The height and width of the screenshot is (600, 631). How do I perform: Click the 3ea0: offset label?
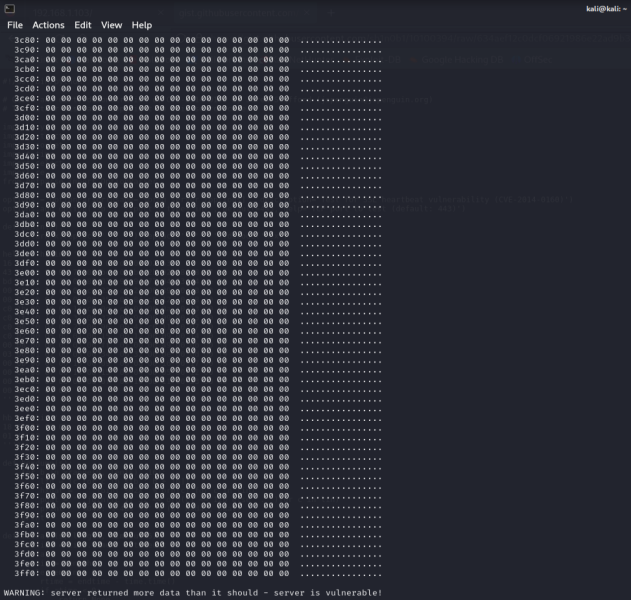click(27, 370)
